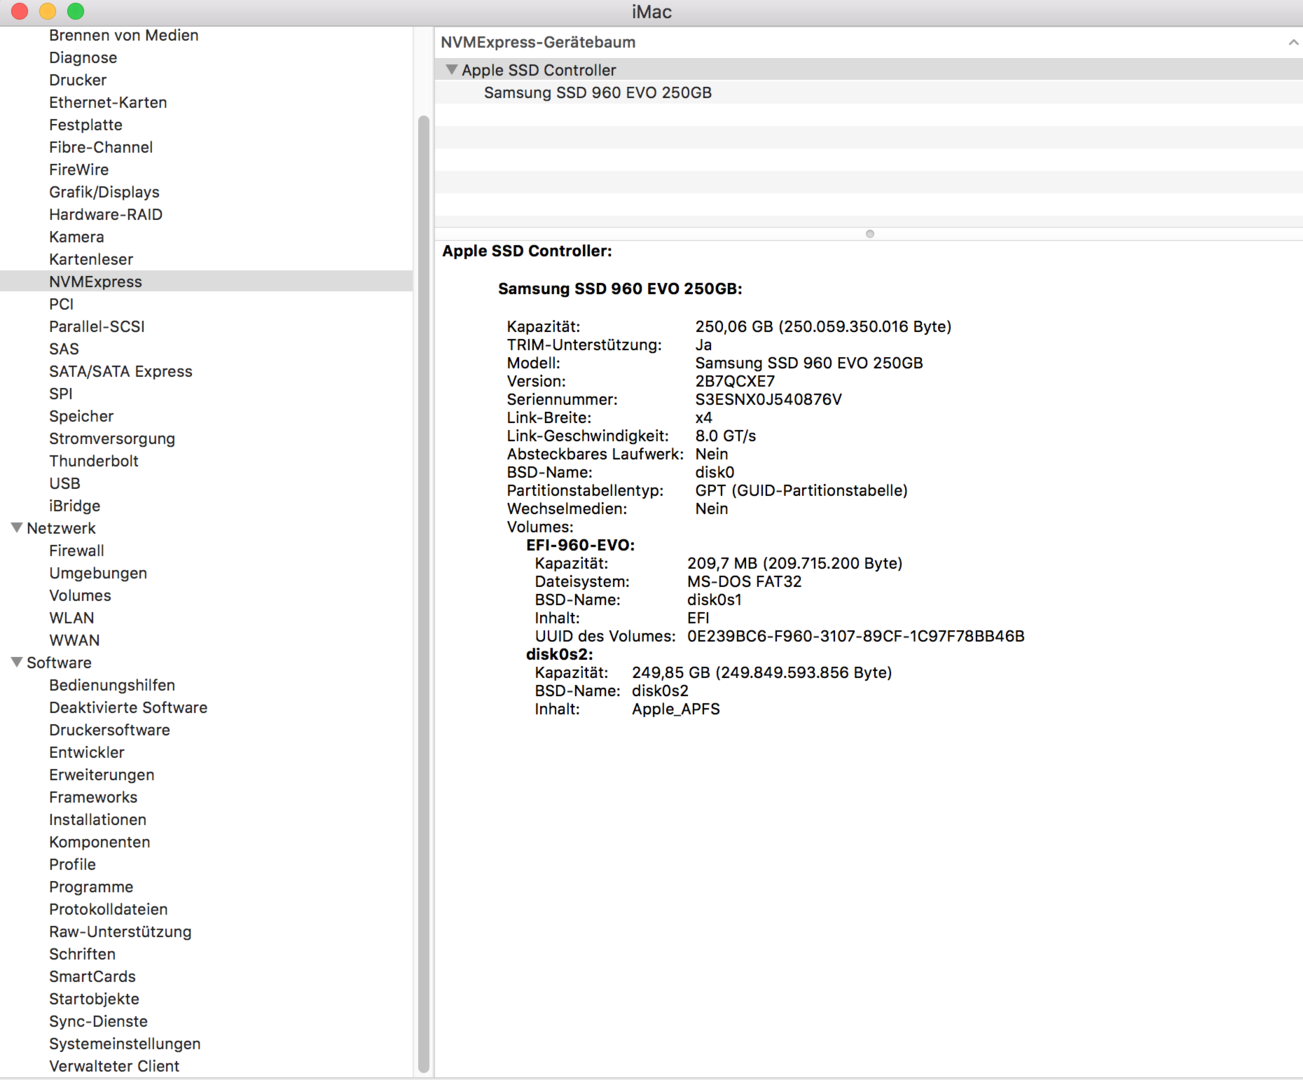Viewport: 1303px width, 1080px height.
Task: Select Umgebungen in the sidebar
Action: pos(98,573)
